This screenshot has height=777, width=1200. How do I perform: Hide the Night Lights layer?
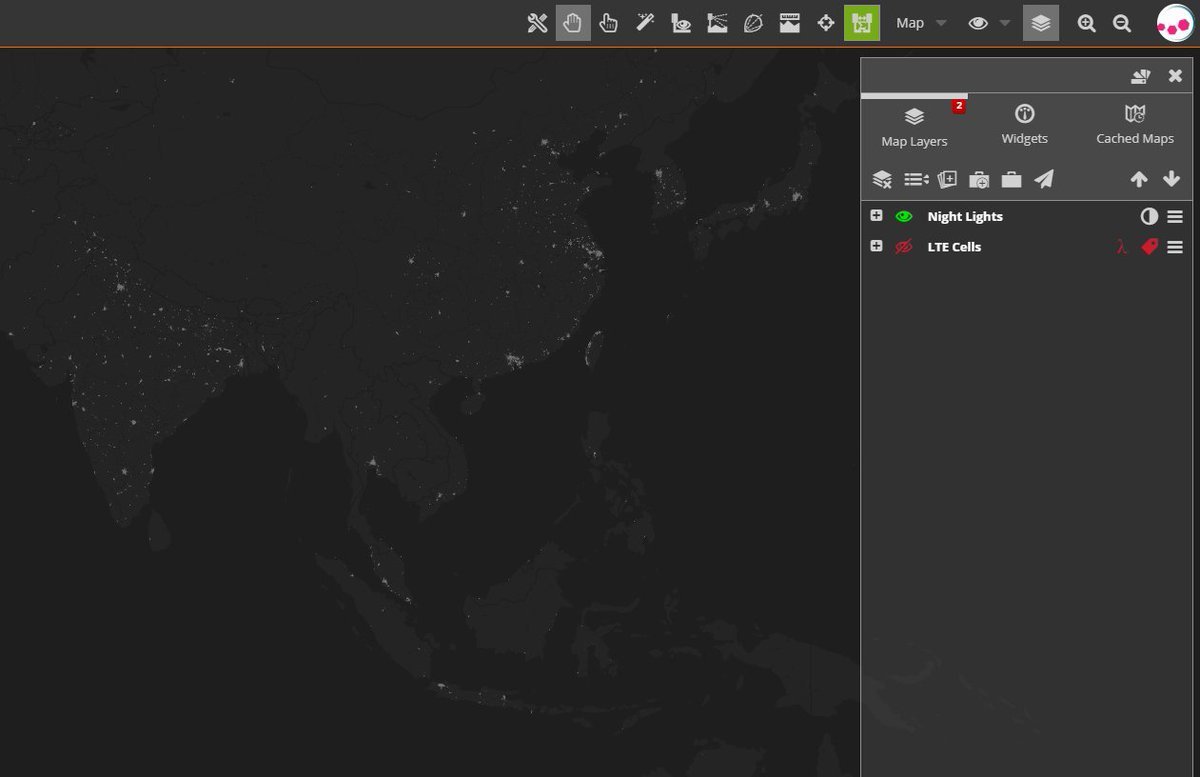pos(904,216)
